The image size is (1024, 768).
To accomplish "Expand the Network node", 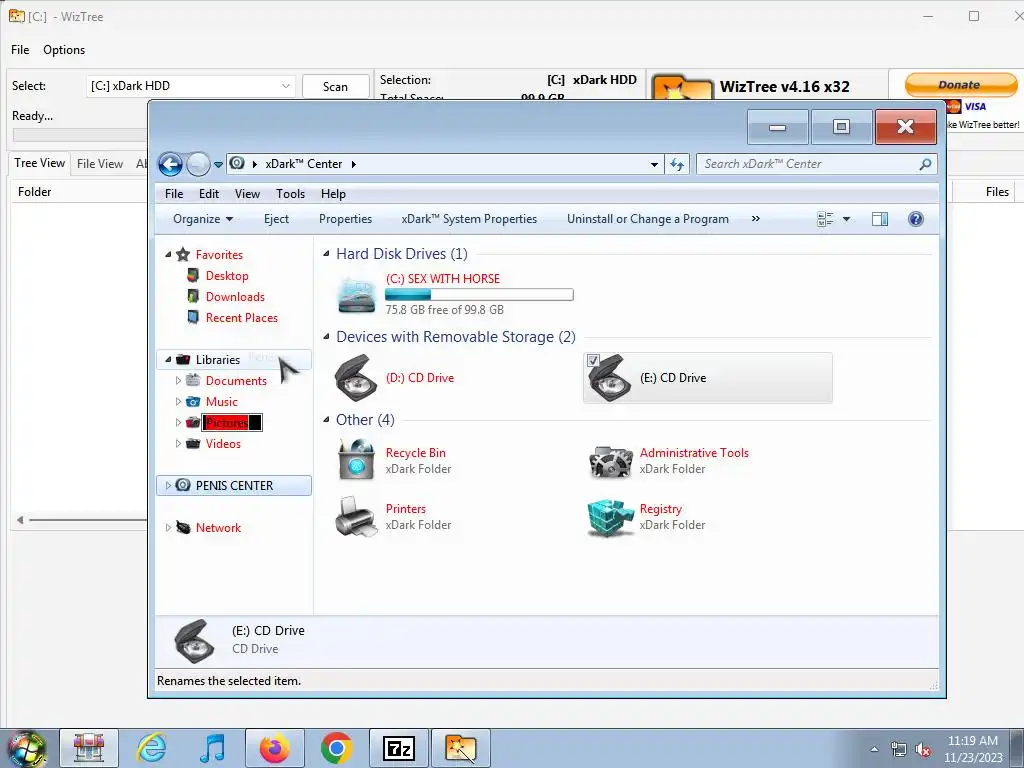I will 168,528.
